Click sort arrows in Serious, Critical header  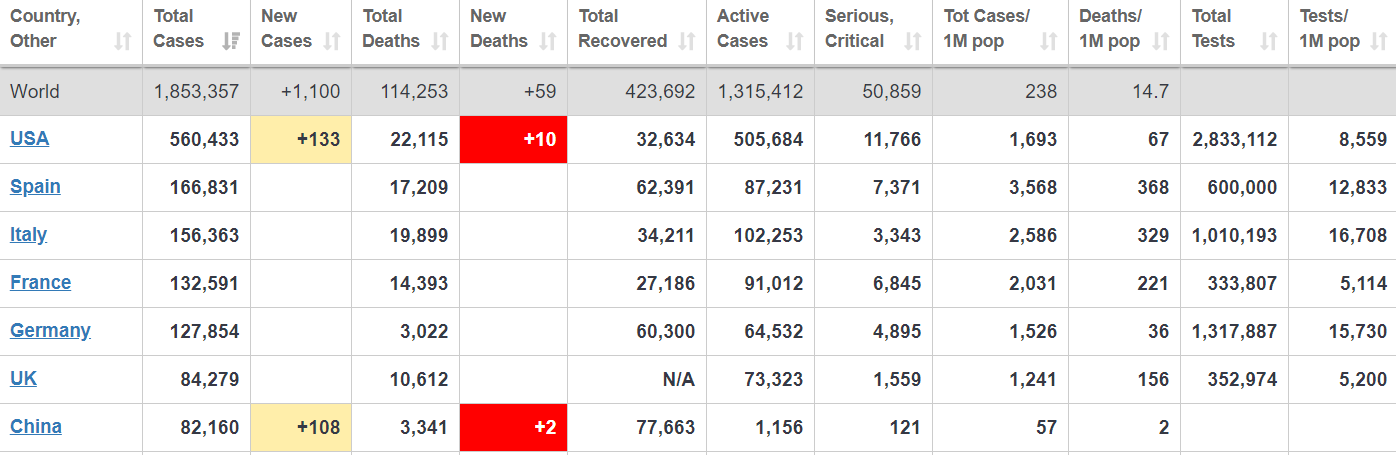(x=912, y=41)
